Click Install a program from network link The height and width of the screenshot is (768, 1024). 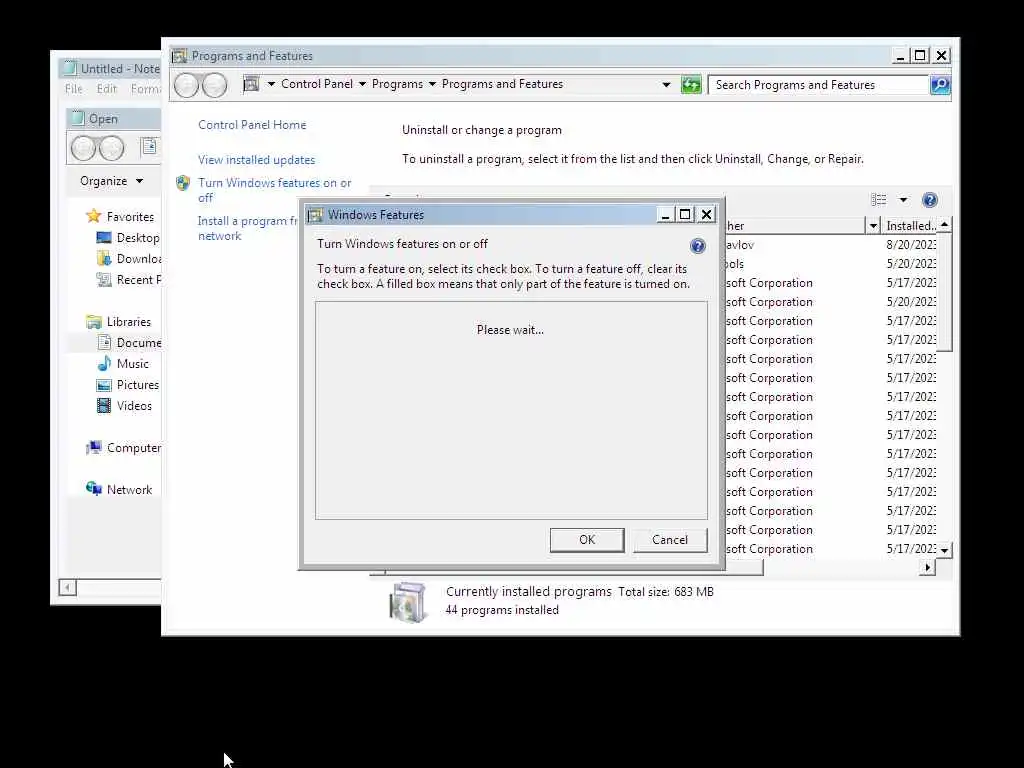pyautogui.click(x=248, y=229)
